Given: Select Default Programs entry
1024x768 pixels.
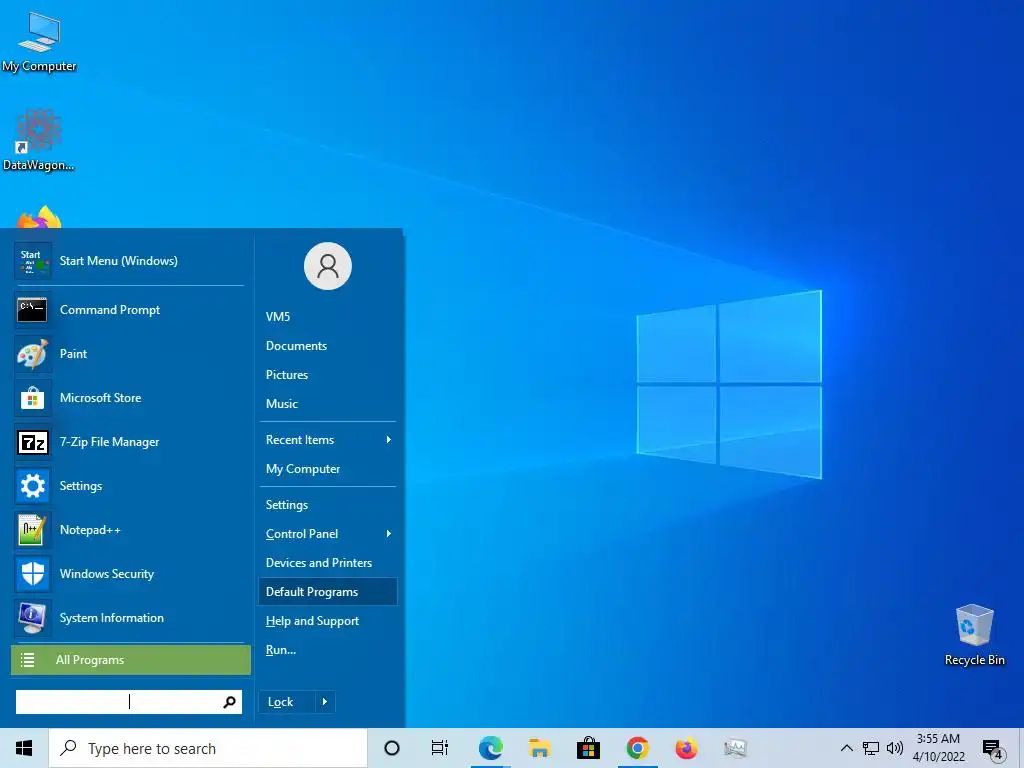Looking at the screenshot, I should (x=328, y=592).
